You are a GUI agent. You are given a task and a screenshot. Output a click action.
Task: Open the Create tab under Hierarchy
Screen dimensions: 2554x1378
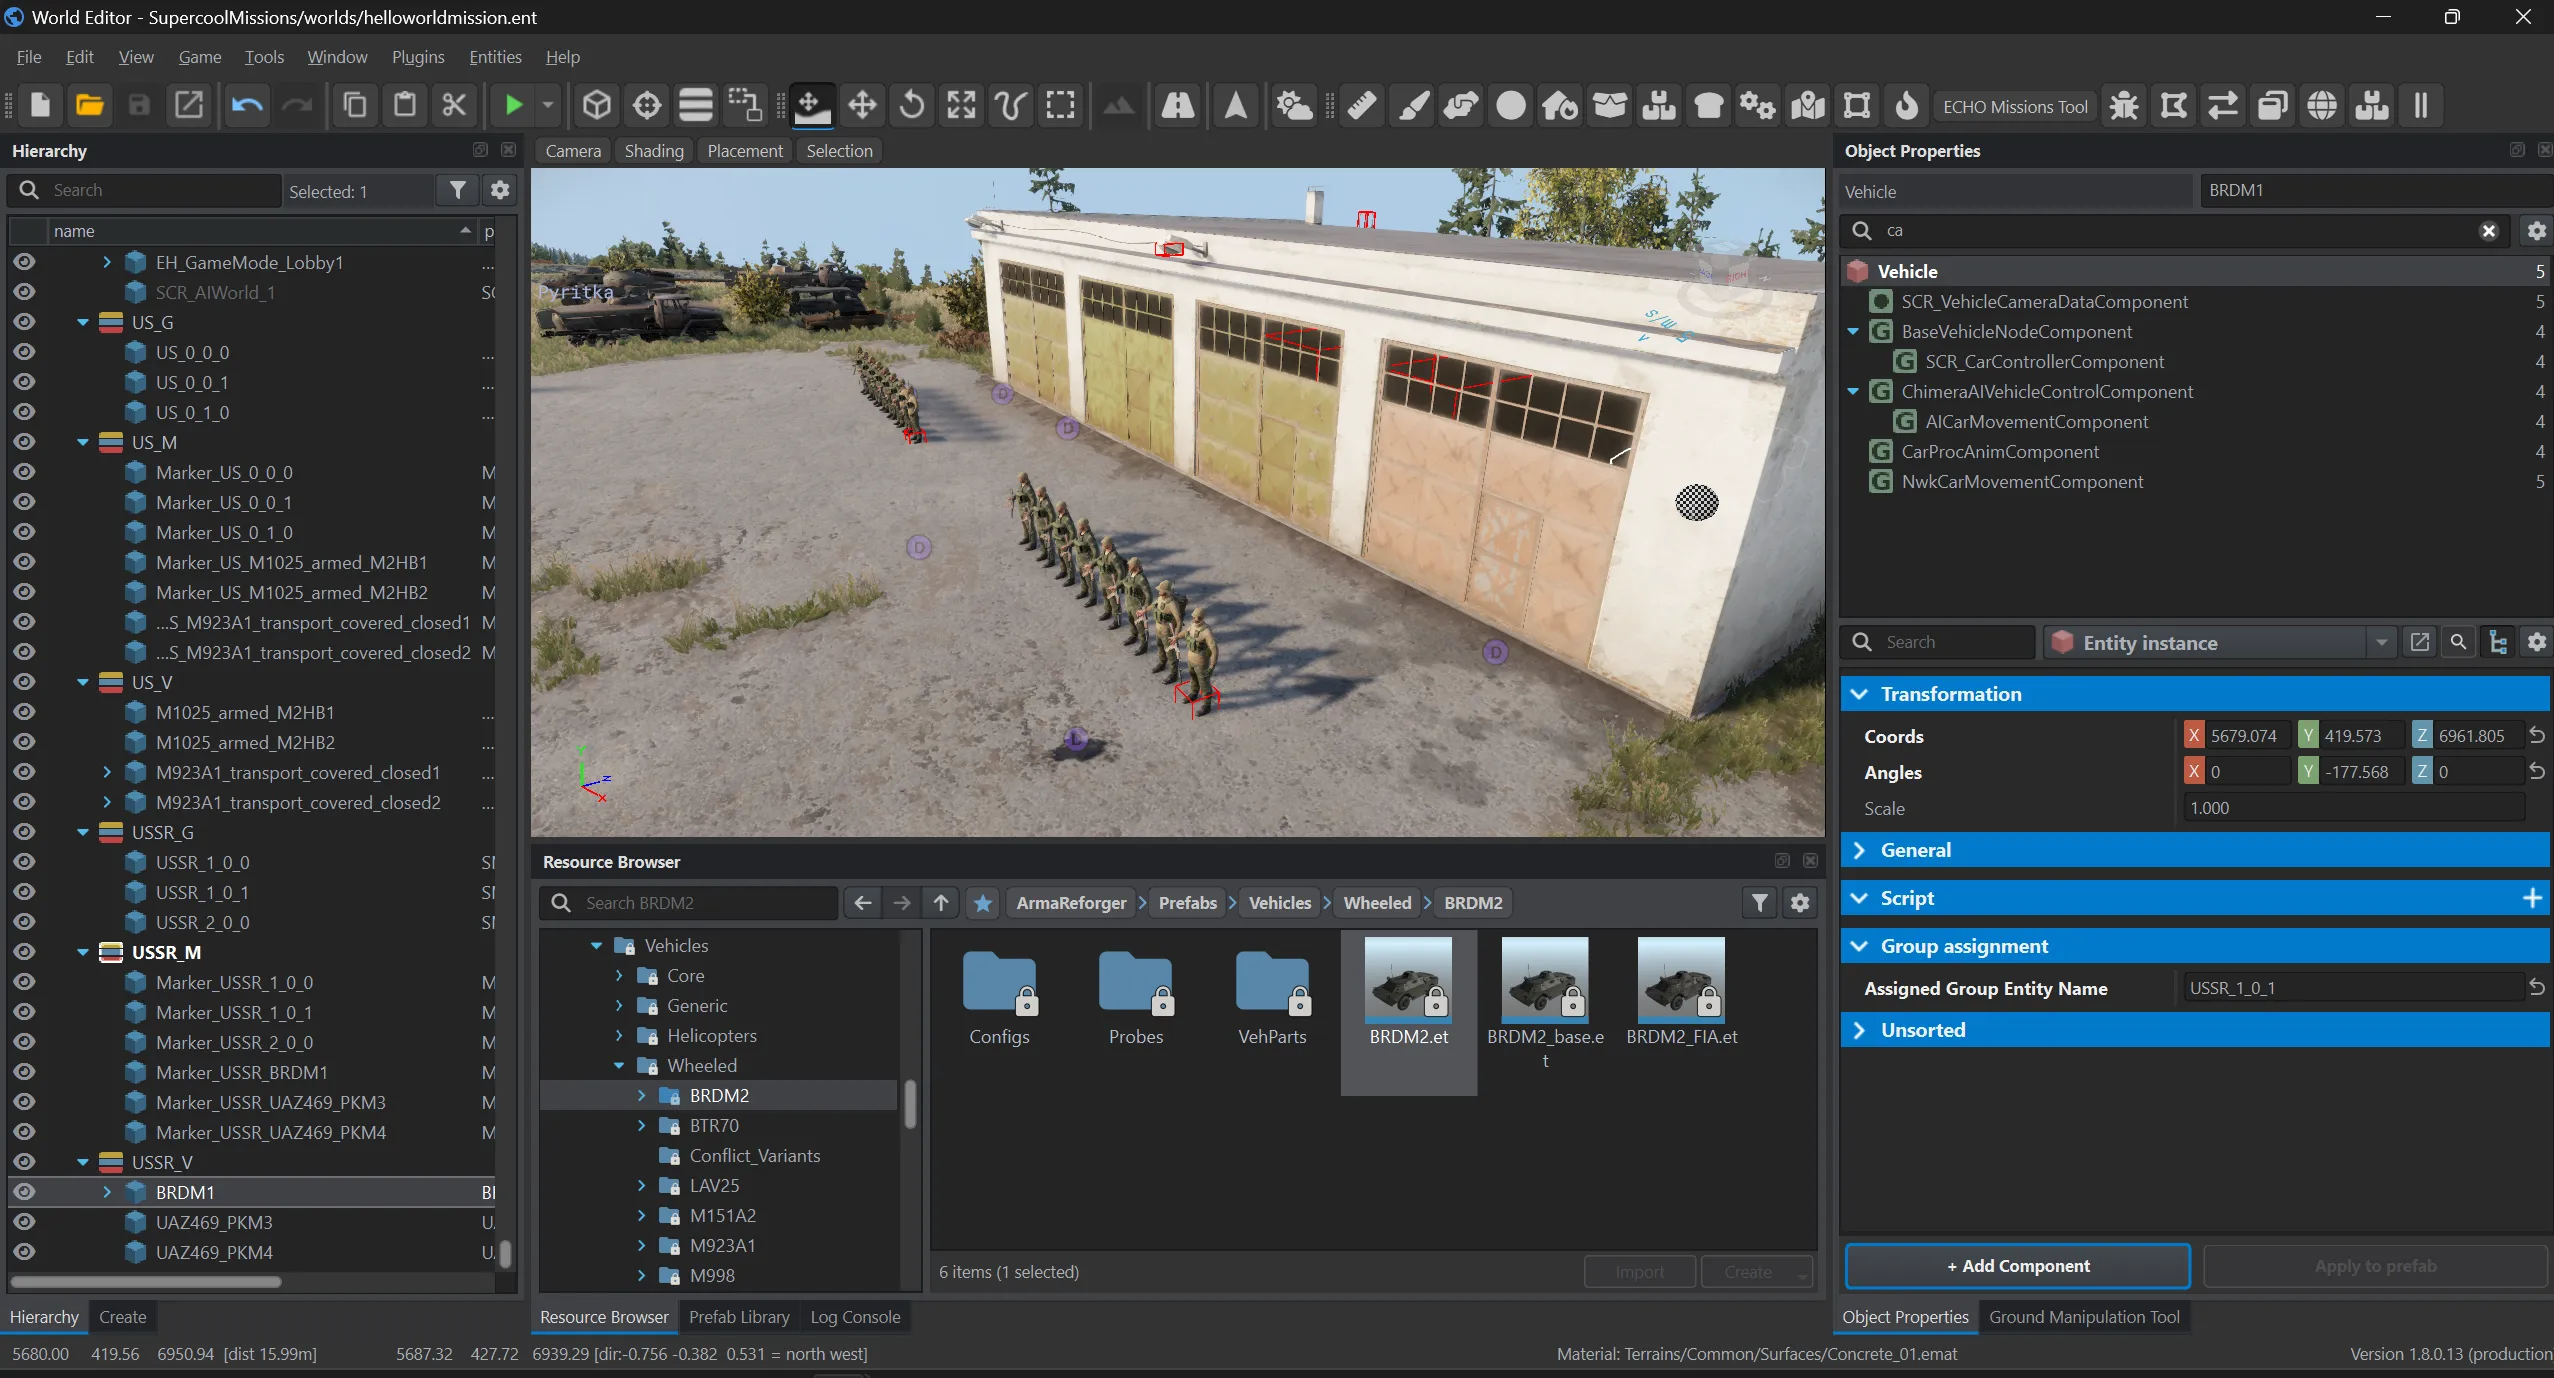[122, 1317]
